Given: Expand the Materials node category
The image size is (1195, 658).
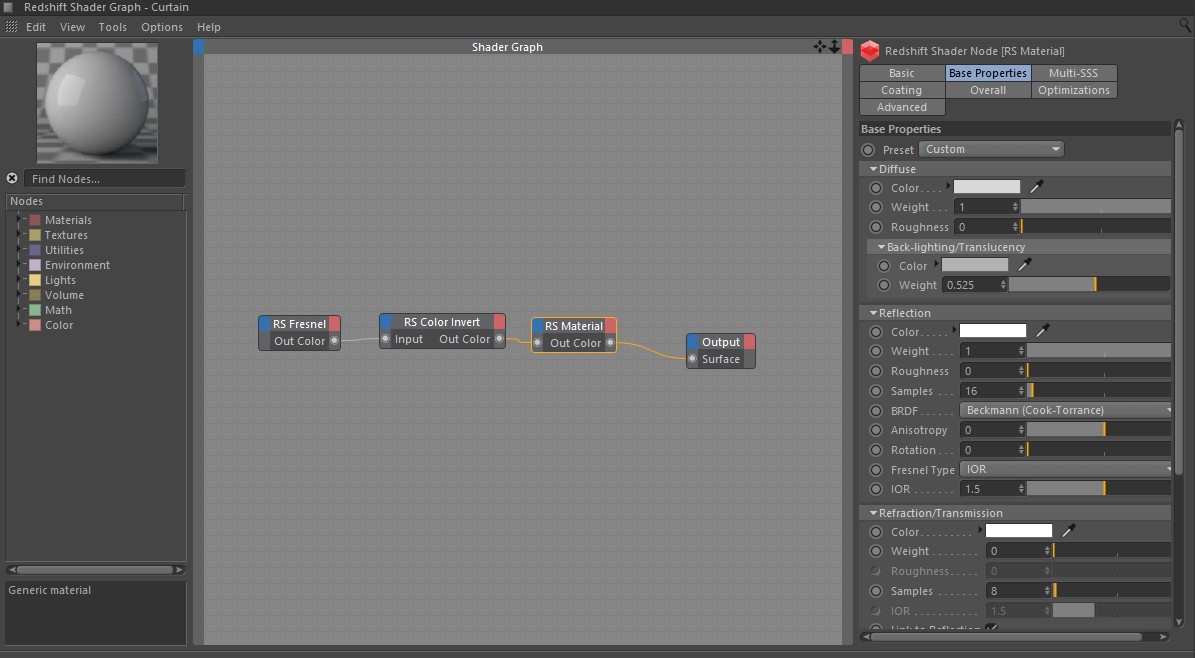Looking at the screenshot, I should pyautogui.click(x=19, y=220).
